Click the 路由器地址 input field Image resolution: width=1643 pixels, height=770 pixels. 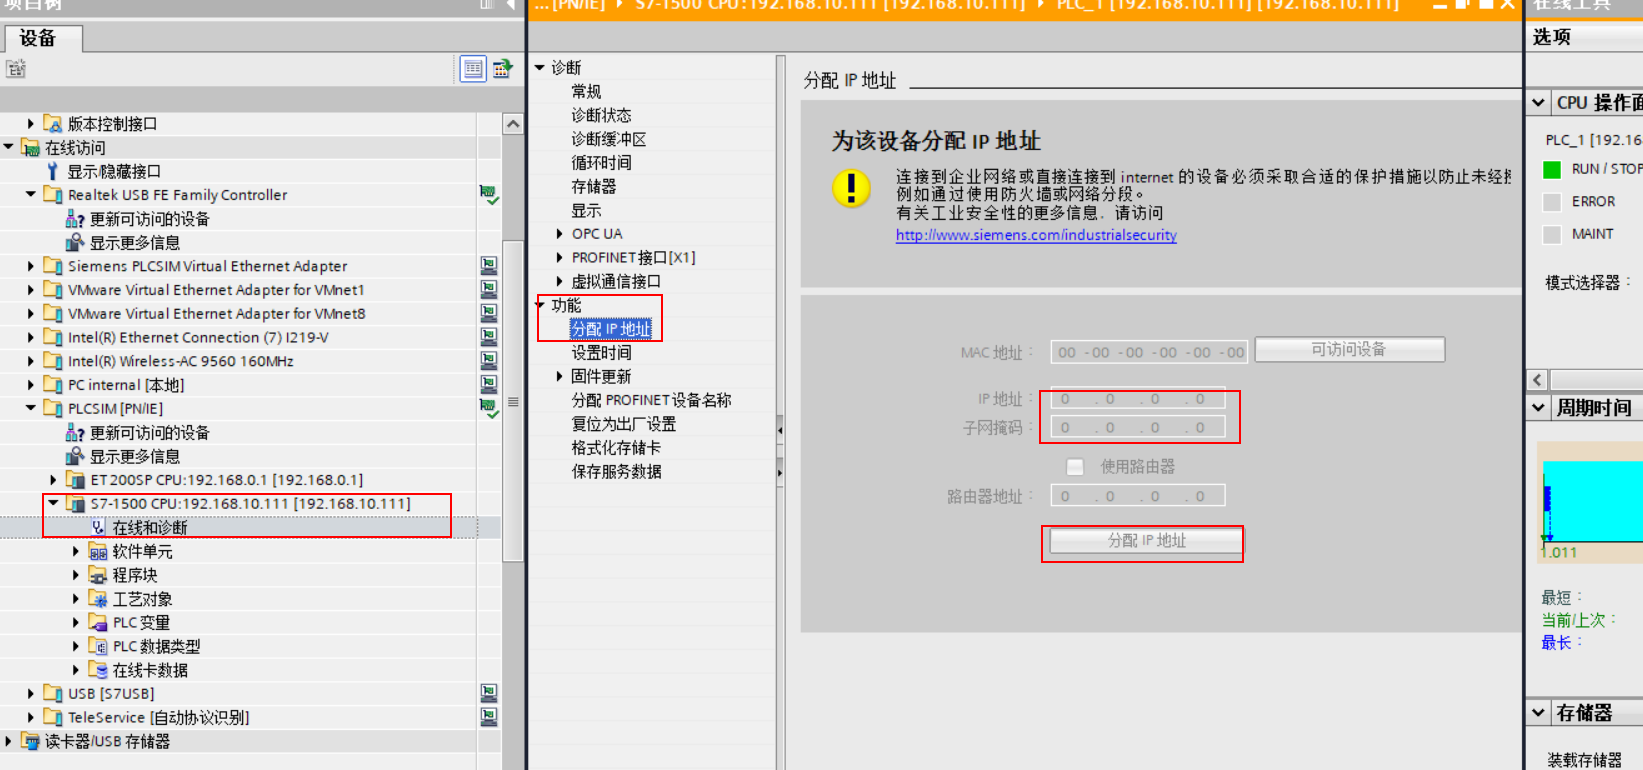point(1137,496)
